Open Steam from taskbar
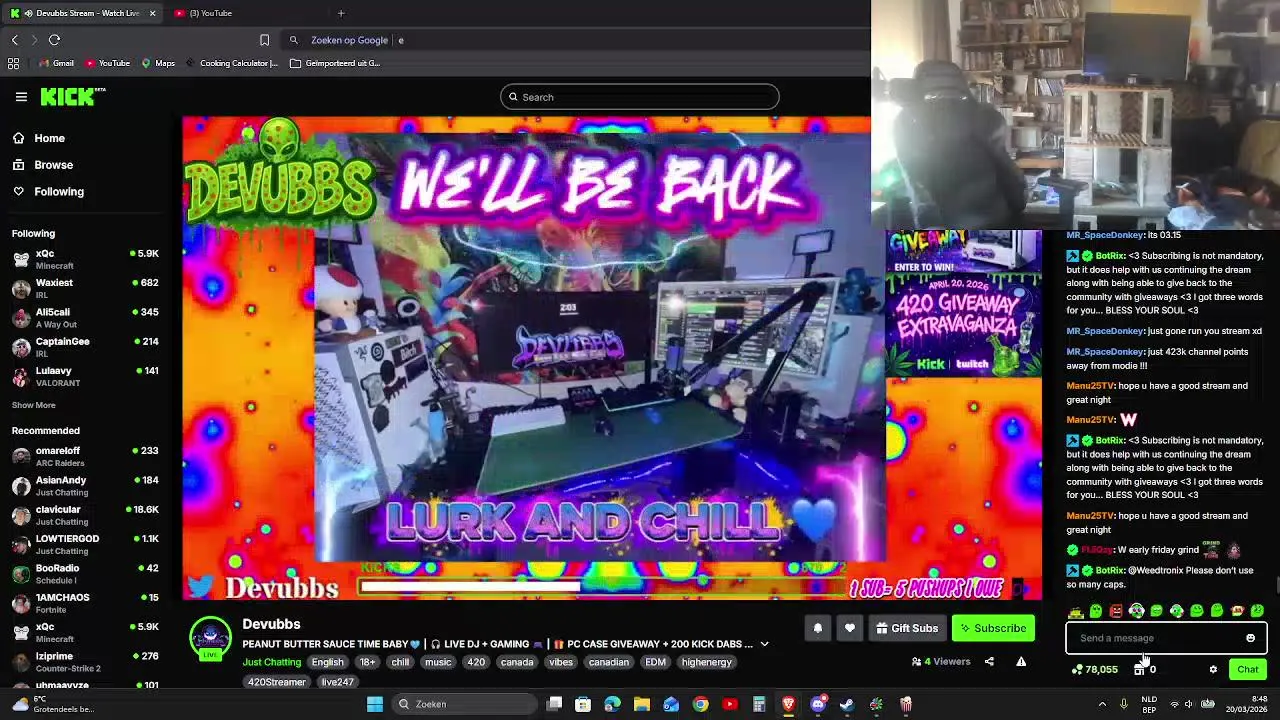This screenshot has height=720, width=1280. (847, 704)
